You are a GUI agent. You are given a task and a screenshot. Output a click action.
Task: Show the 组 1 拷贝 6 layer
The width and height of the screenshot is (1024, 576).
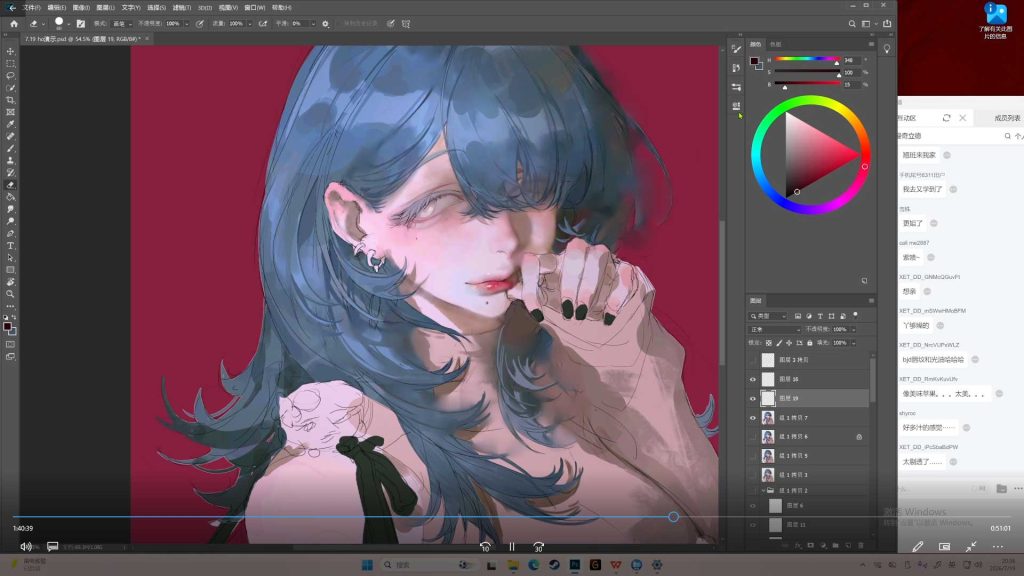click(x=752, y=437)
